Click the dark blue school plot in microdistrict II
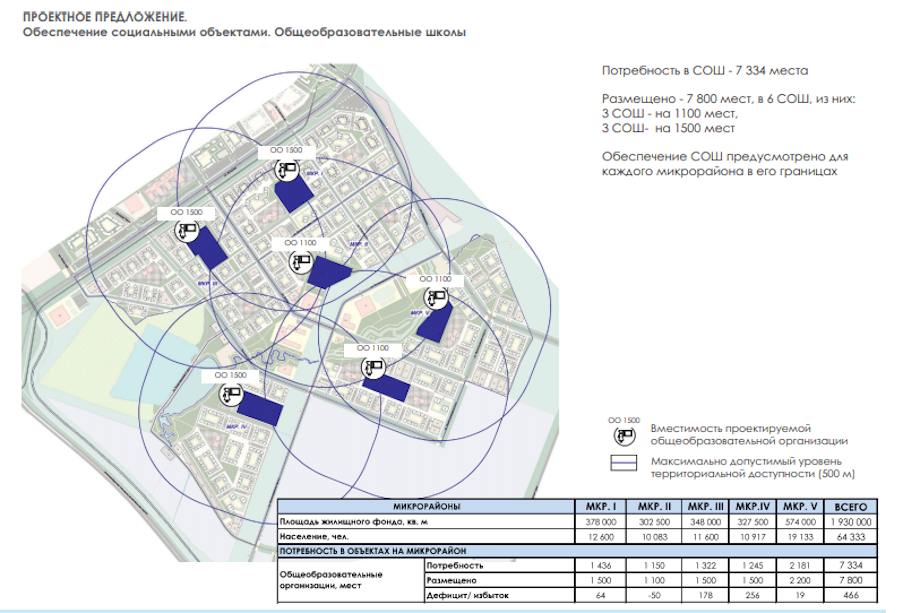The height and width of the screenshot is (613, 920). tap(329, 271)
